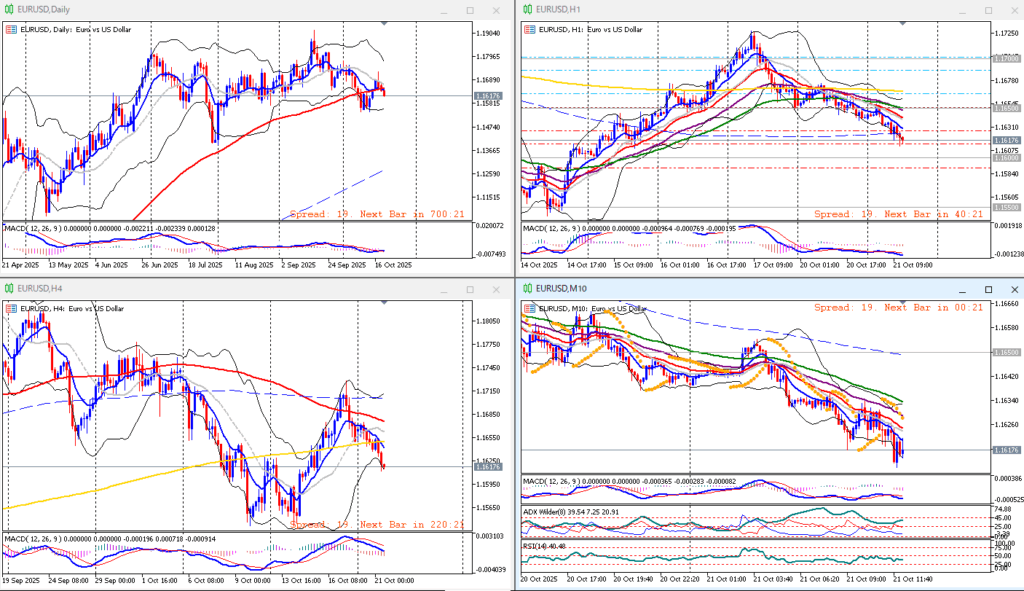Viewport: 1024px width, 591px height.
Task: Toggle one-click trading panel on H4 chart
Action: click(x=11, y=308)
